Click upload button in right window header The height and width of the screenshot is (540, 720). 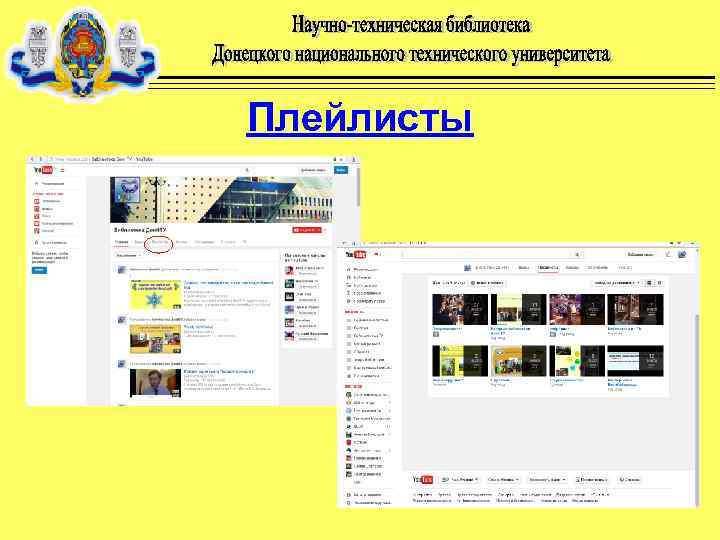pyautogui.click(x=641, y=254)
